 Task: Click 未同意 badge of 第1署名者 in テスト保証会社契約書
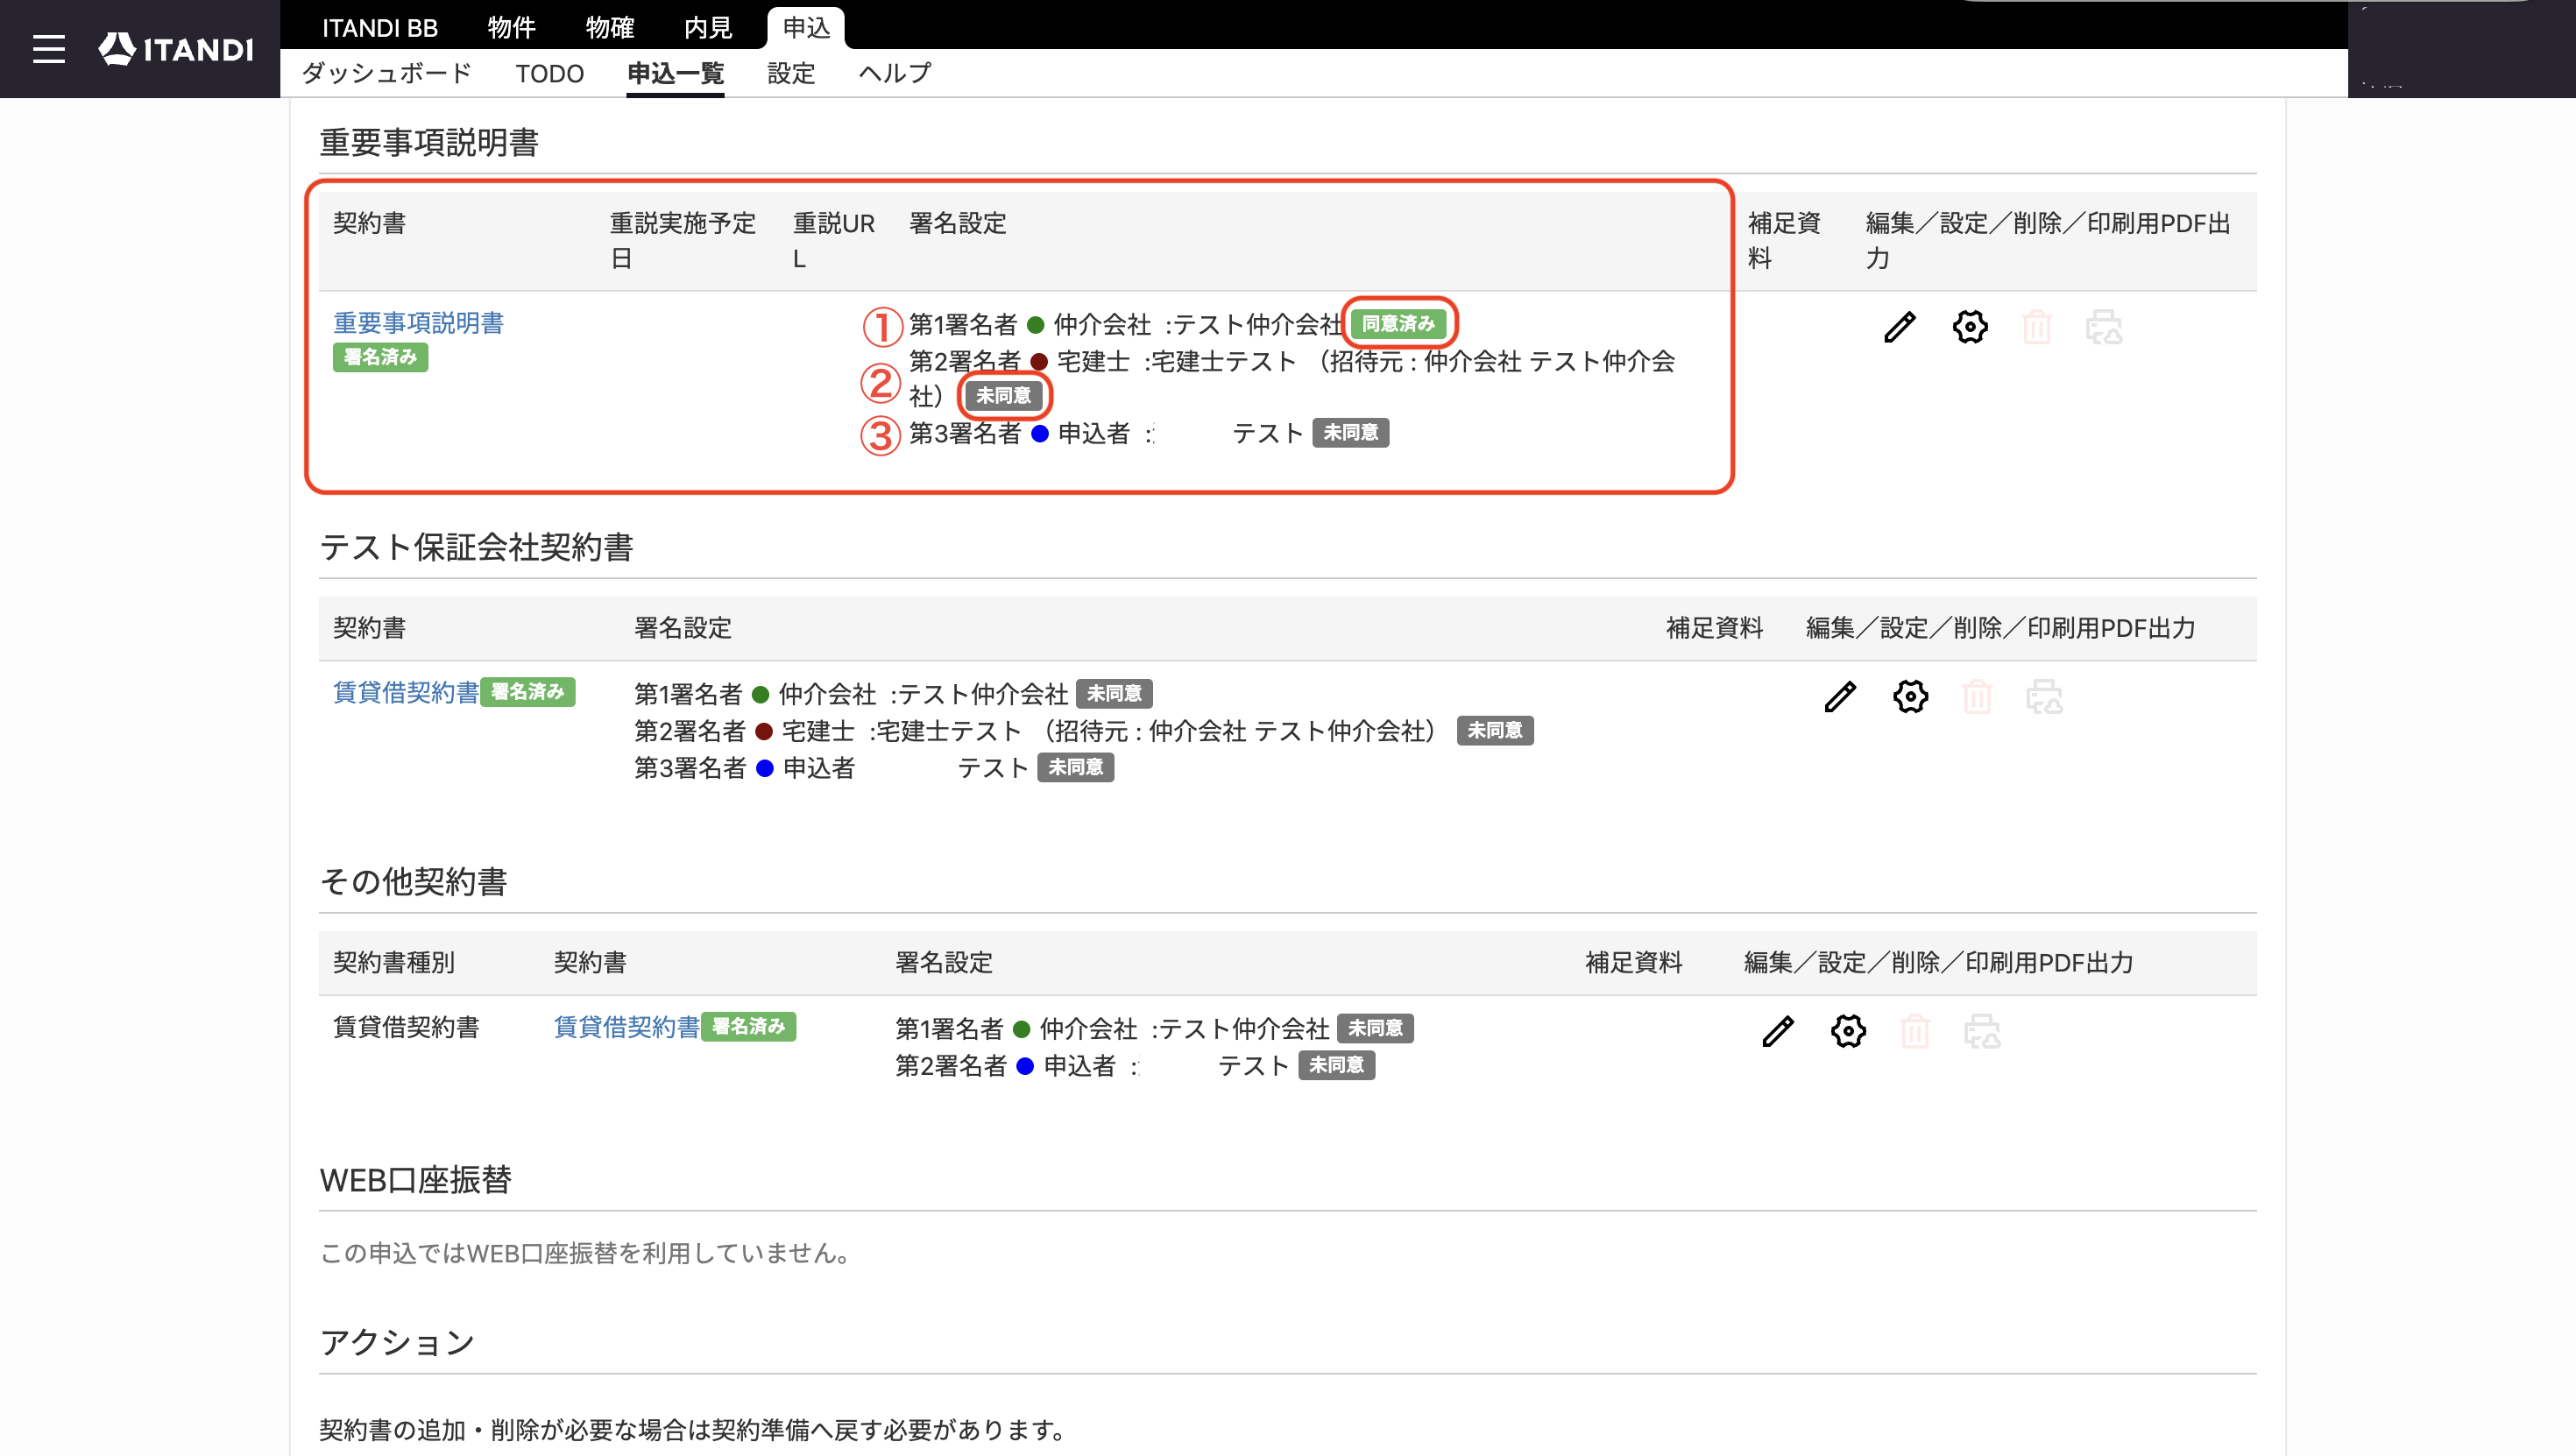[1114, 694]
